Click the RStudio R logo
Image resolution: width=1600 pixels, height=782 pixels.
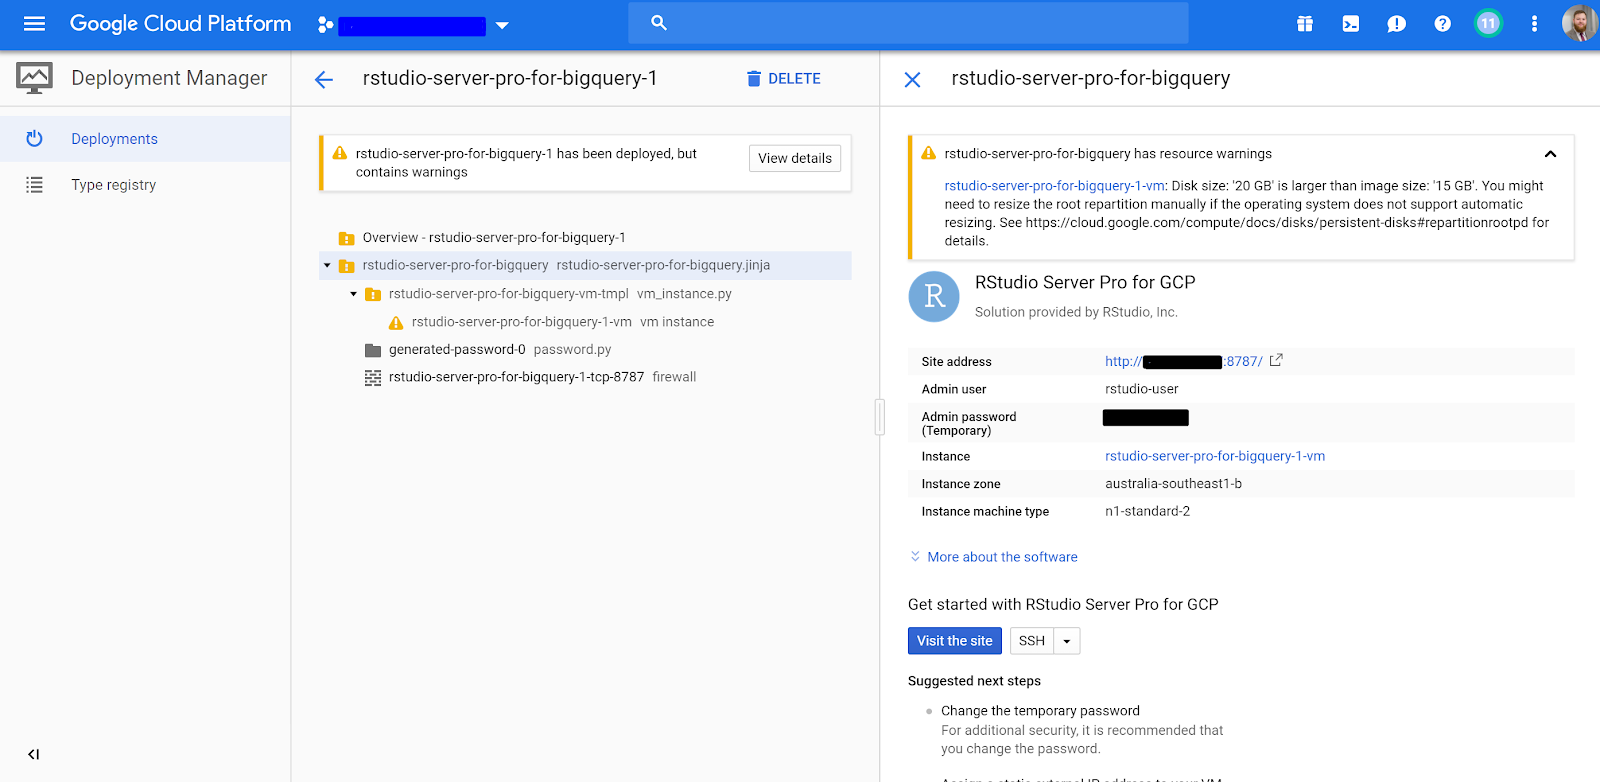(x=934, y=296)
